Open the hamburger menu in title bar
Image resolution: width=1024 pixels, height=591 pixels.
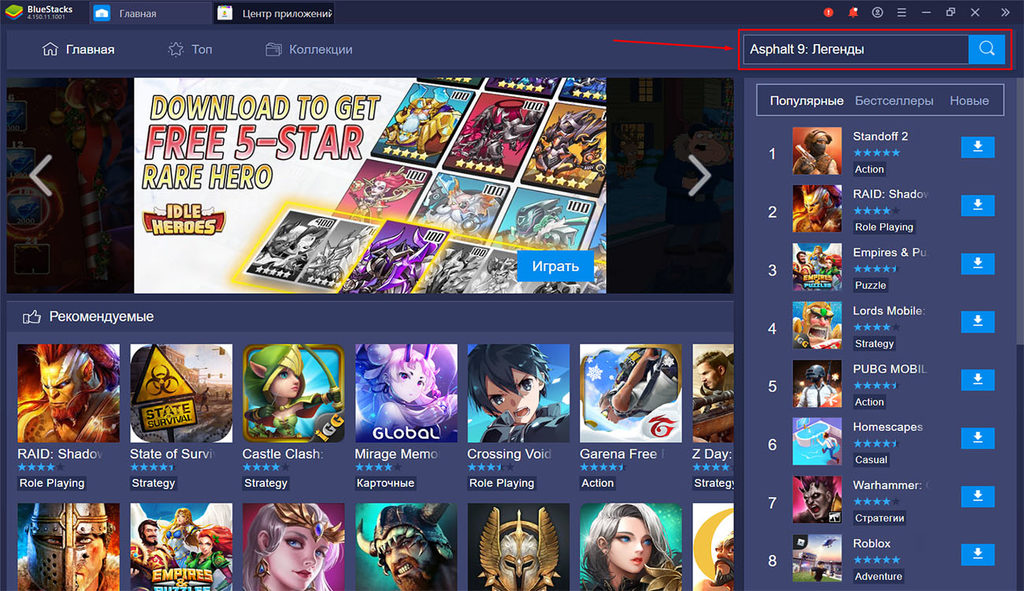[x=901, y=12]
